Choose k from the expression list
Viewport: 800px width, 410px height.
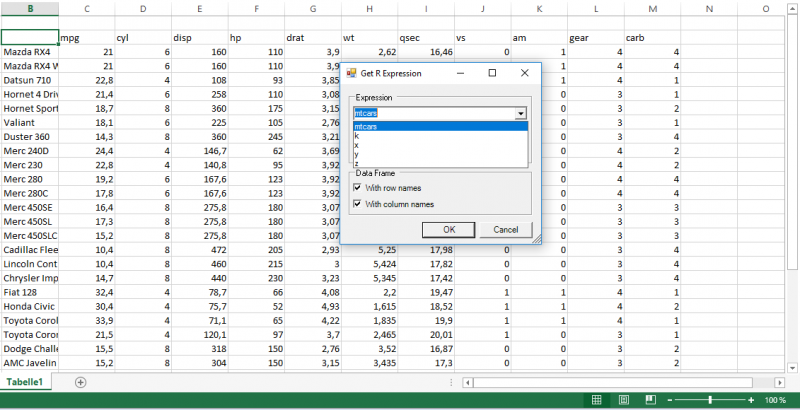pos(441,136)
